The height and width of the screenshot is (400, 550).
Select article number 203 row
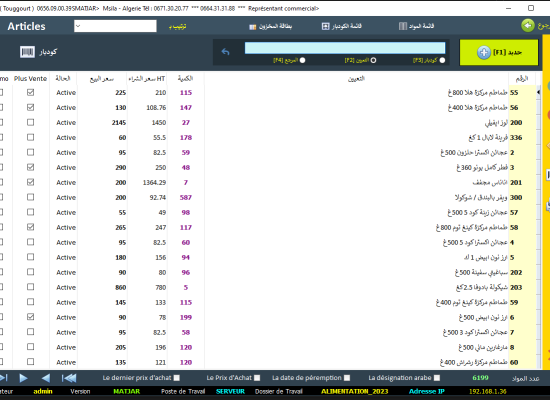point(516,287)
